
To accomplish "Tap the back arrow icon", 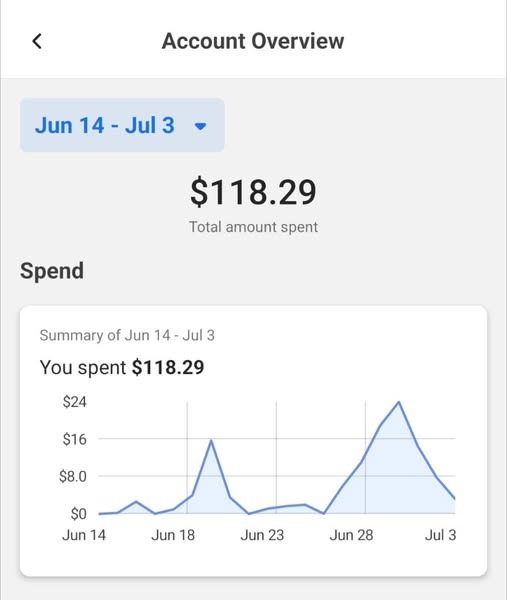I will pos(37,41).
